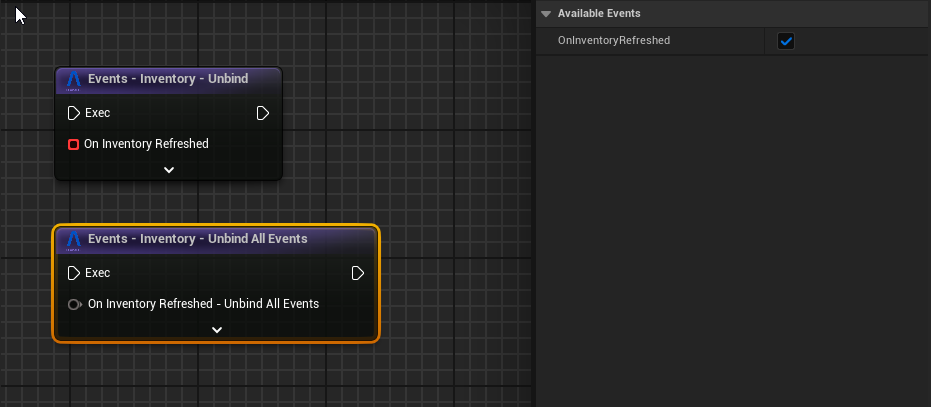This screenshot has width=931, height=407.
Task: Click the Available Events header text
Action: coord(598,14)
